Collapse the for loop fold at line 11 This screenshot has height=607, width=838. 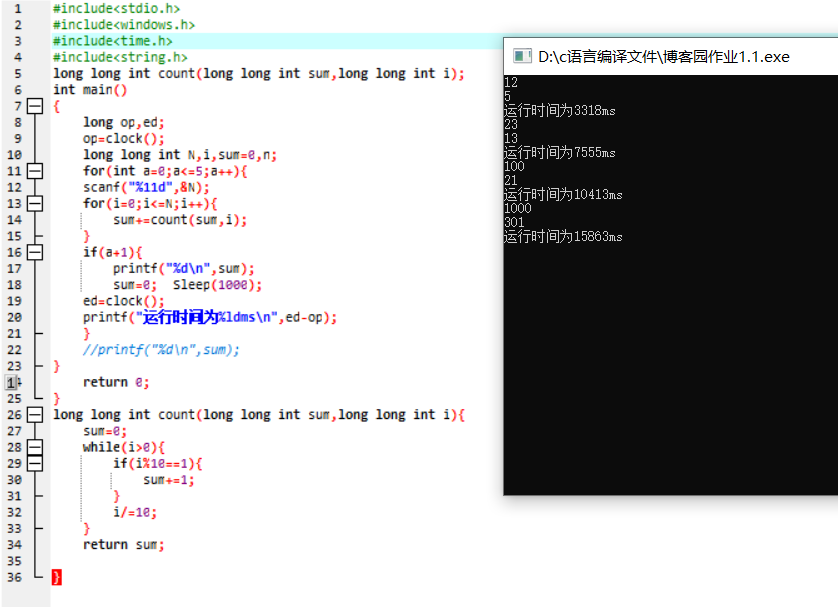pyautogui.click(x=35, y=171)
